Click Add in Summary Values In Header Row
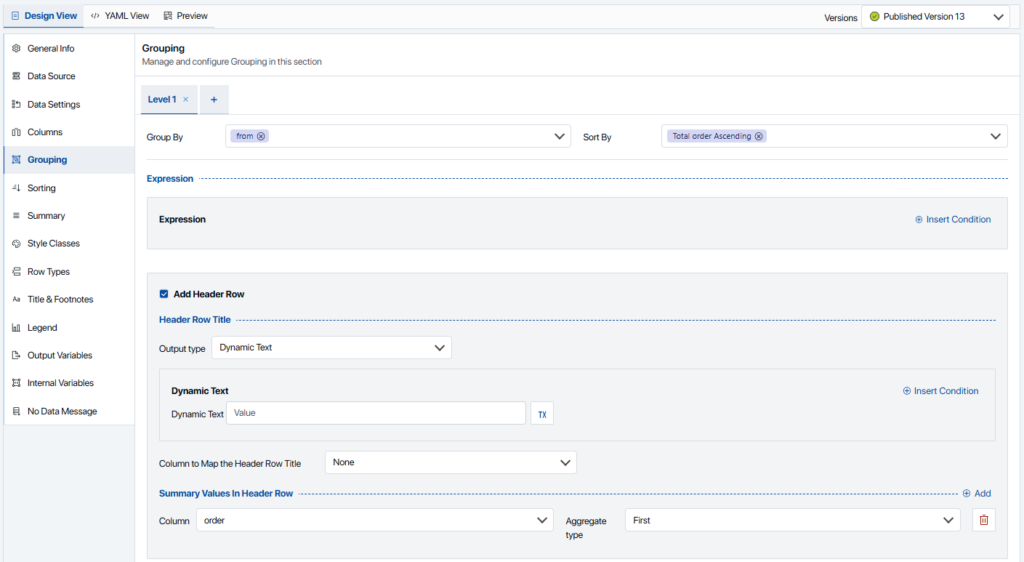 click(976, 493)
